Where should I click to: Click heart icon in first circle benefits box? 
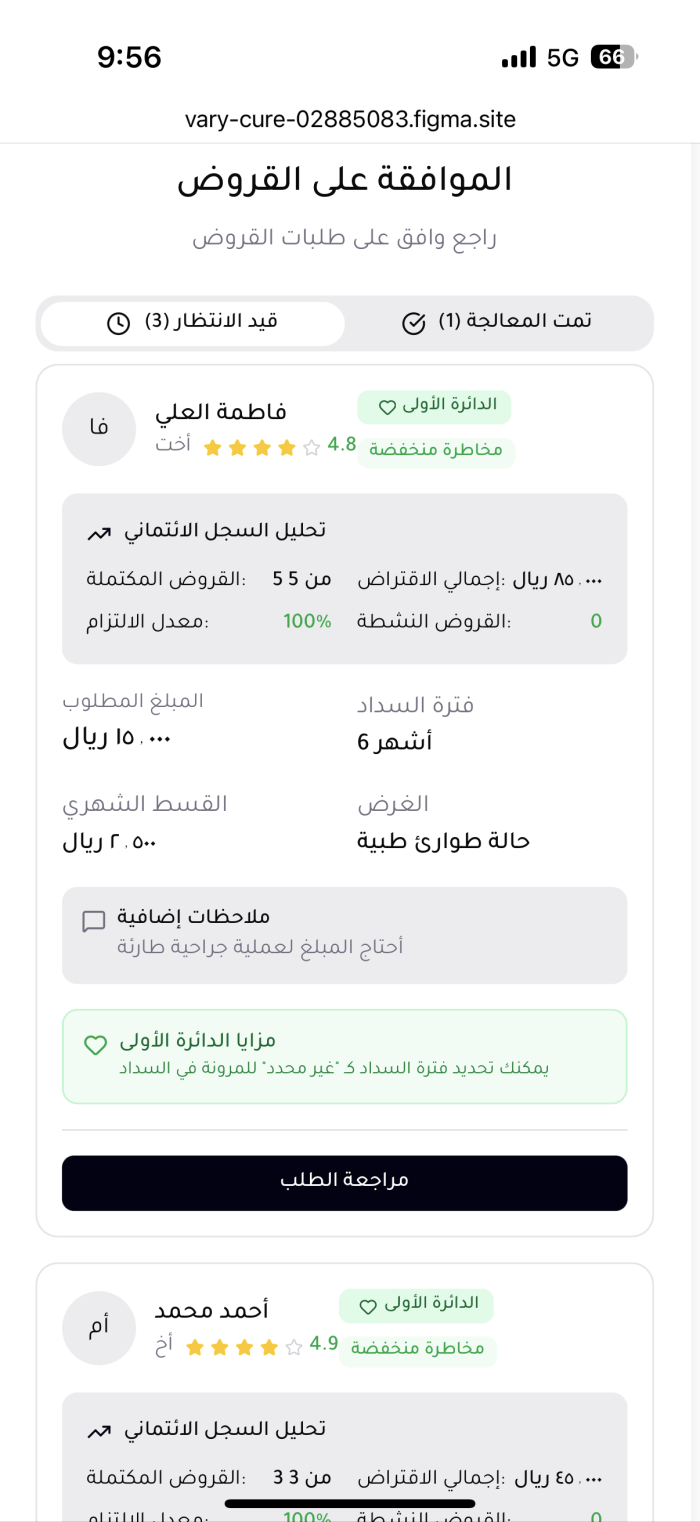click(95, 1045)
